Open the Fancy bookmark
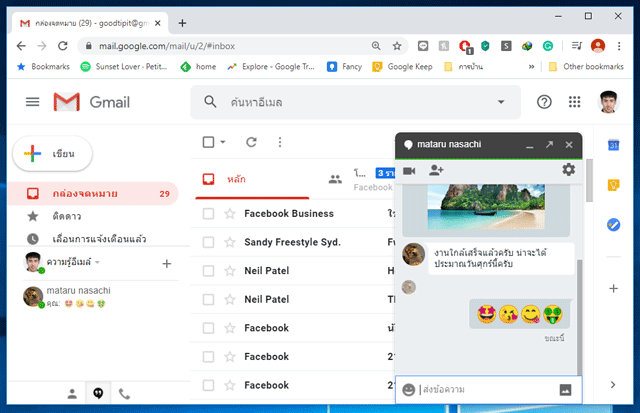 [344, 67]
